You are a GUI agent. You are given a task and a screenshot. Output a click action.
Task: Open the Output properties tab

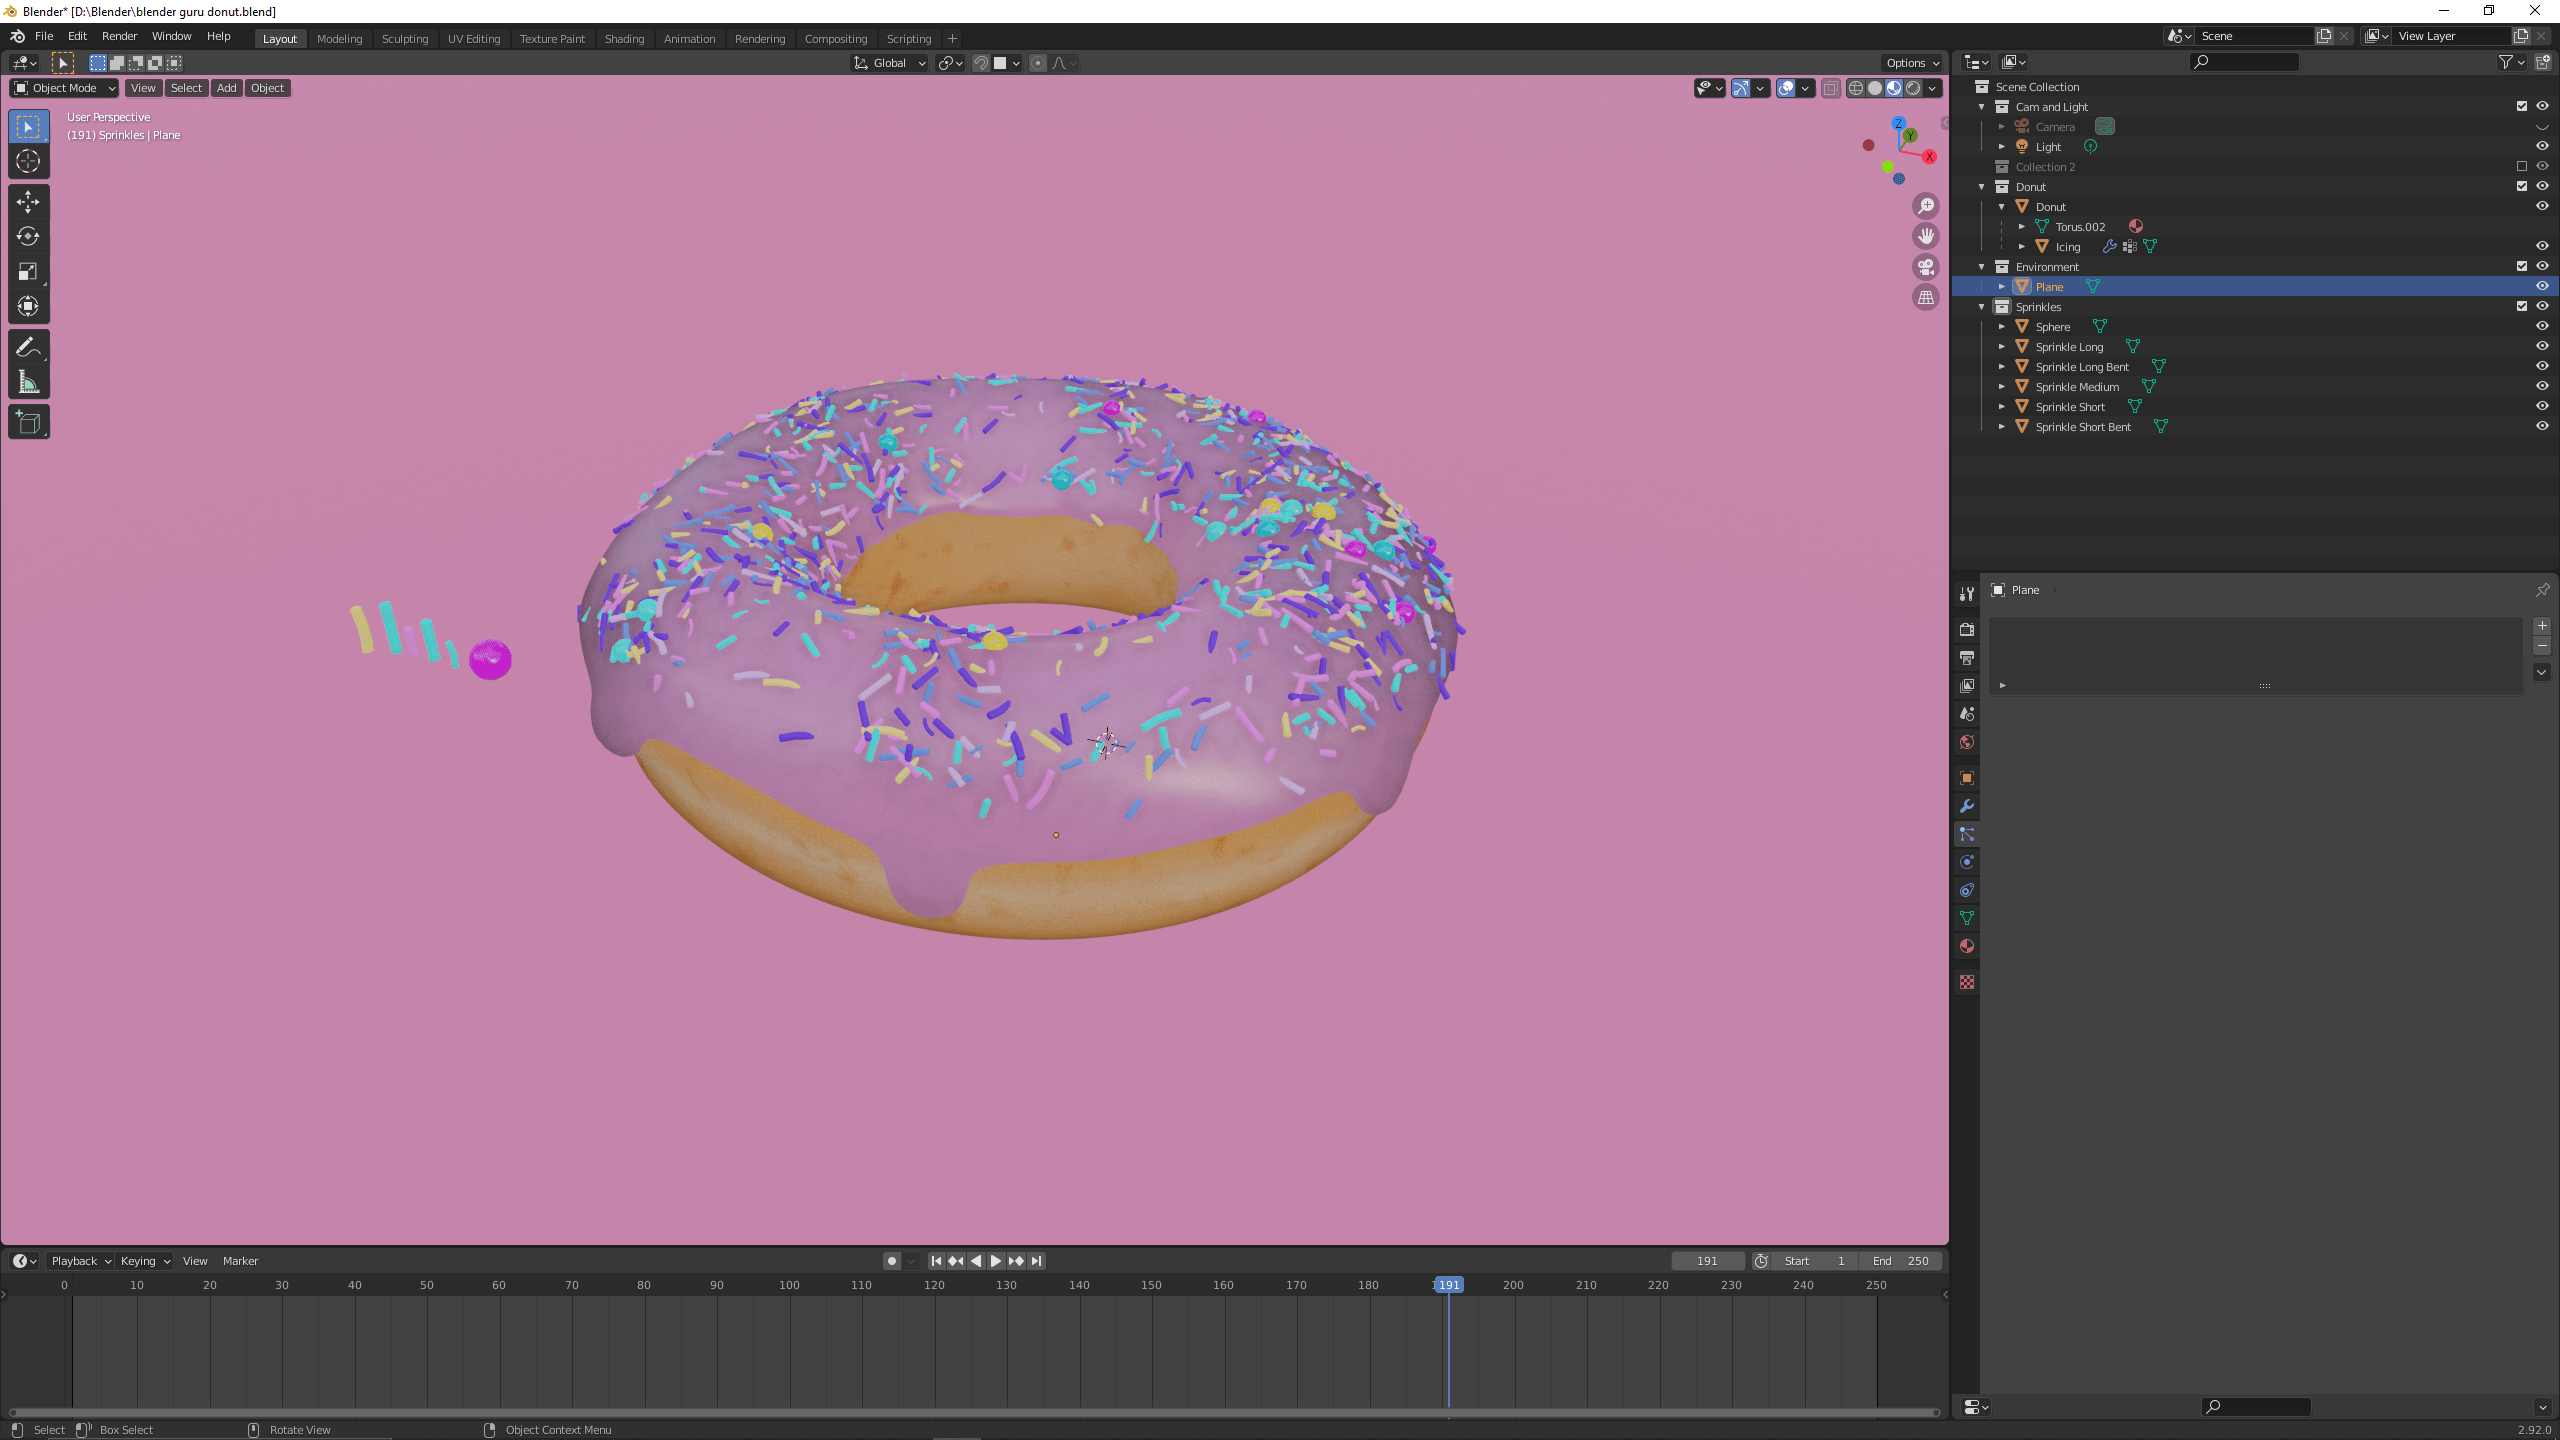pos(1967,657)
